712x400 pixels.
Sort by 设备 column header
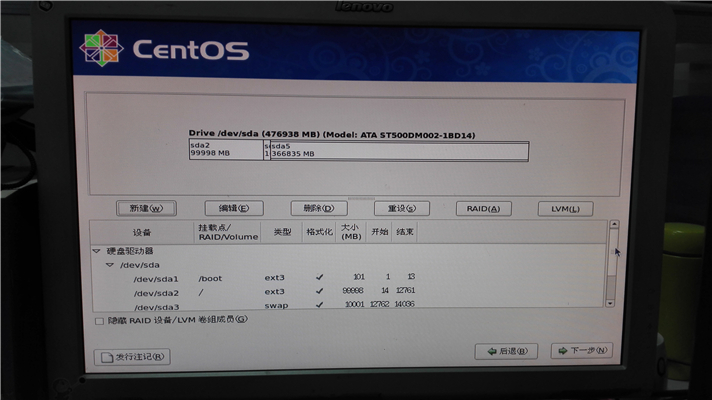click(142, 232)
